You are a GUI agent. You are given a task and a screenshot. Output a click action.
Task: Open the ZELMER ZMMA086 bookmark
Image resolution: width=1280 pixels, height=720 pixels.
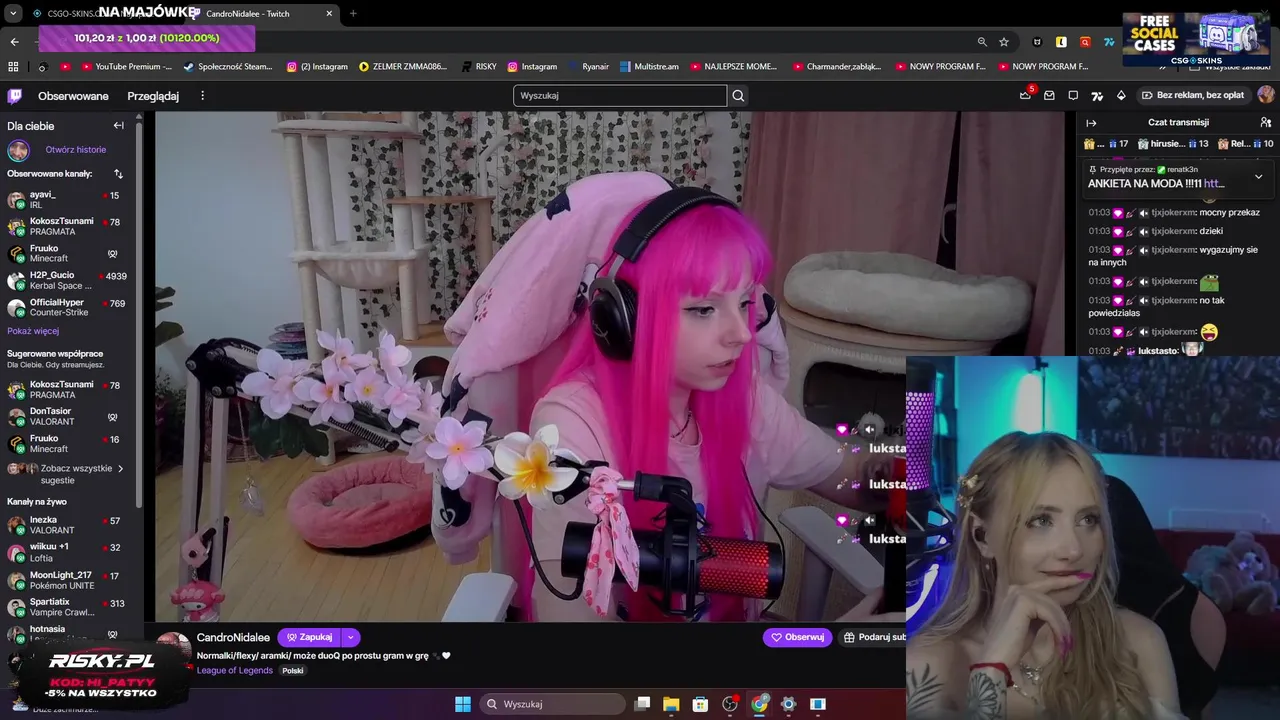click(x=403, y=66)
